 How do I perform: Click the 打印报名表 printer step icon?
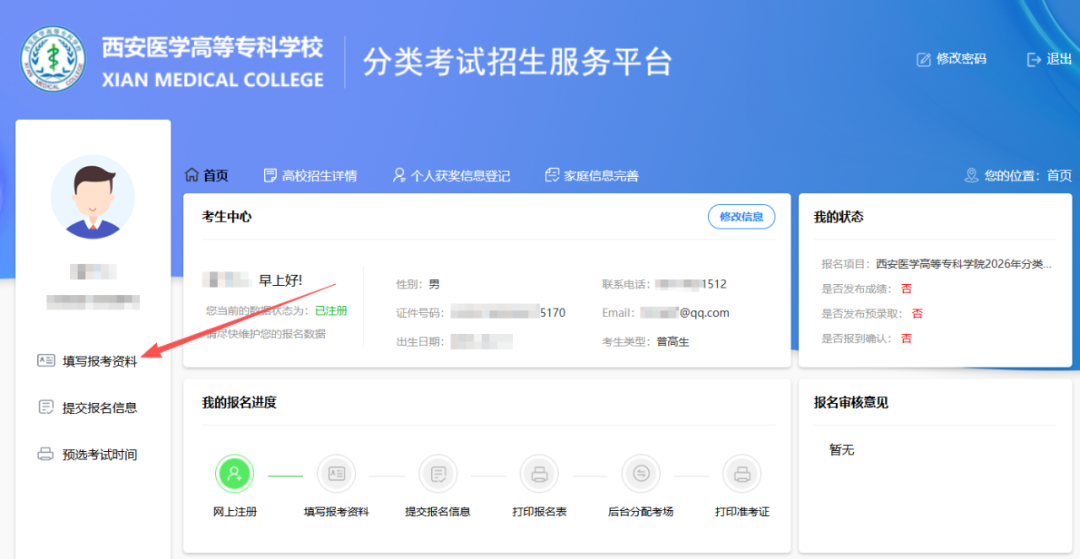point(539,473)
